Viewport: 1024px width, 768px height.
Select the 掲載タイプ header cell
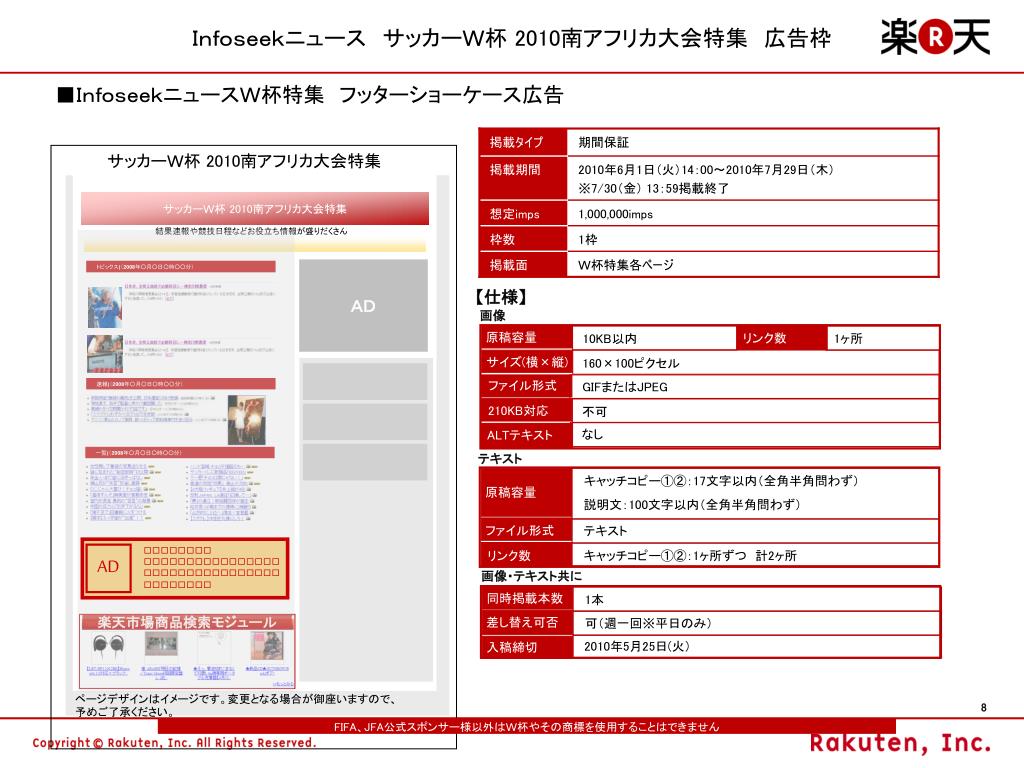(523, 142)
